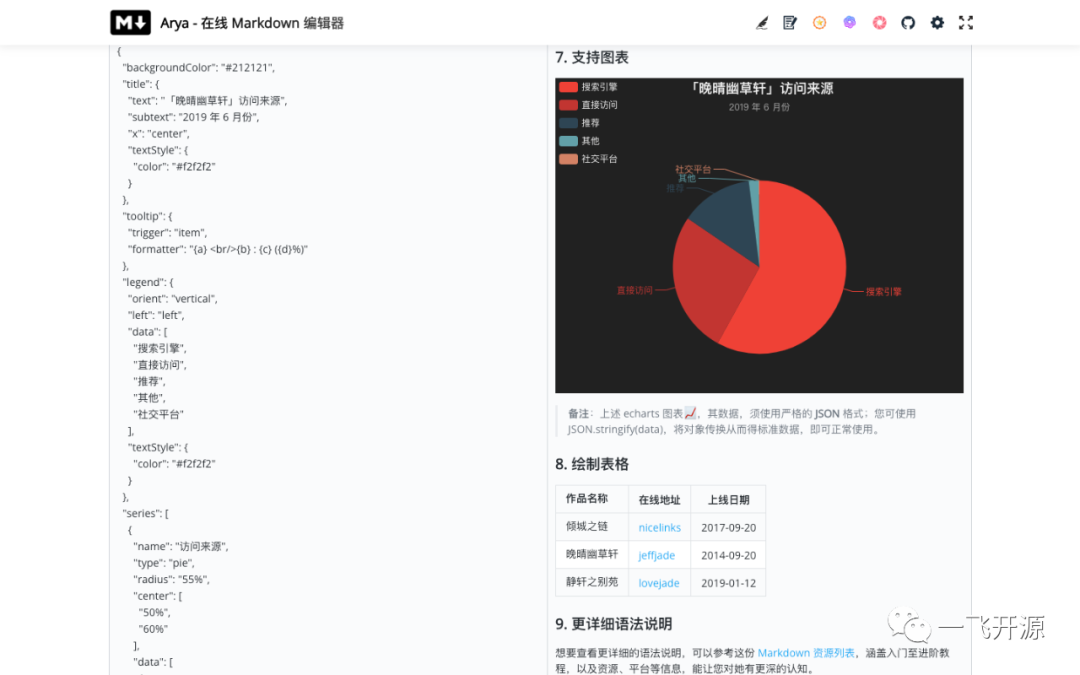Viewport: 1080px width, 675px height.
Task: Open the jeffjade link in the table
Action: (656, 555)
